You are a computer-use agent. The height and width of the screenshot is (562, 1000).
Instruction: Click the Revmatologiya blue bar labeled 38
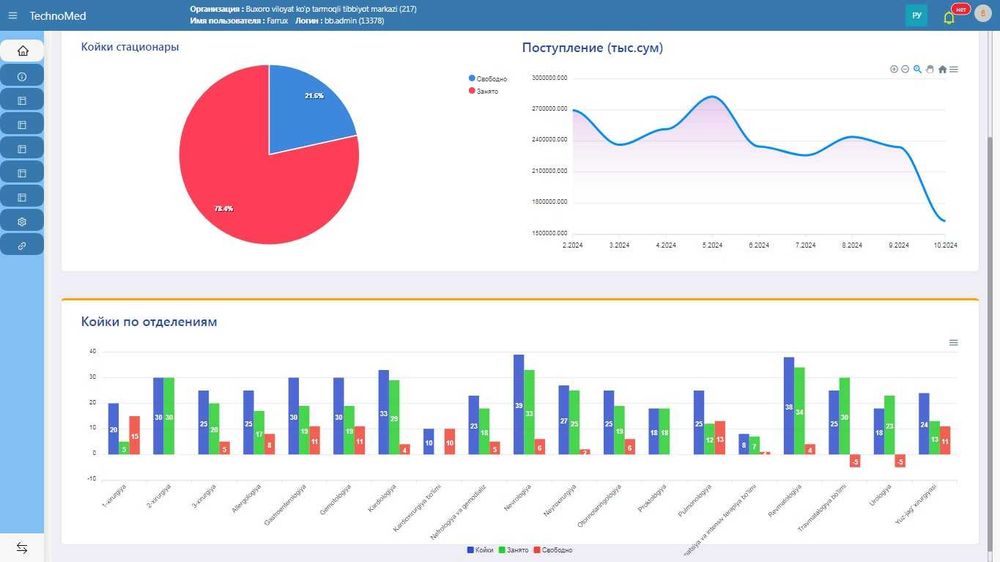[789, 406]
